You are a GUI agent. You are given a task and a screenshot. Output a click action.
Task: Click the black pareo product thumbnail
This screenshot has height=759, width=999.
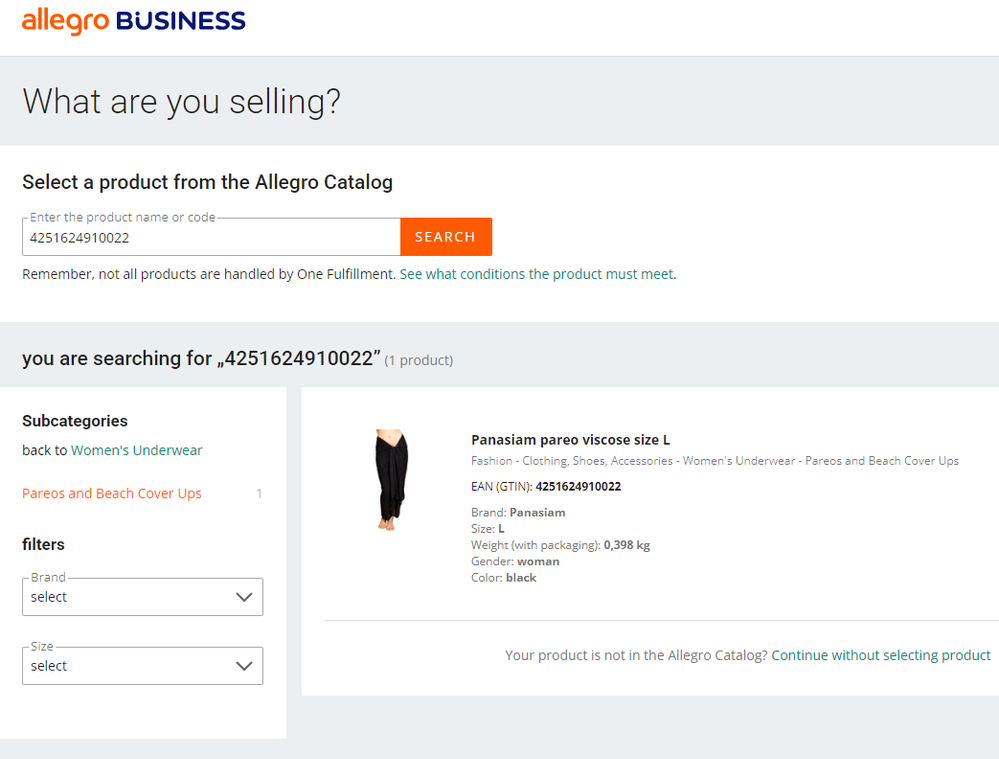[x=392, y=480]
